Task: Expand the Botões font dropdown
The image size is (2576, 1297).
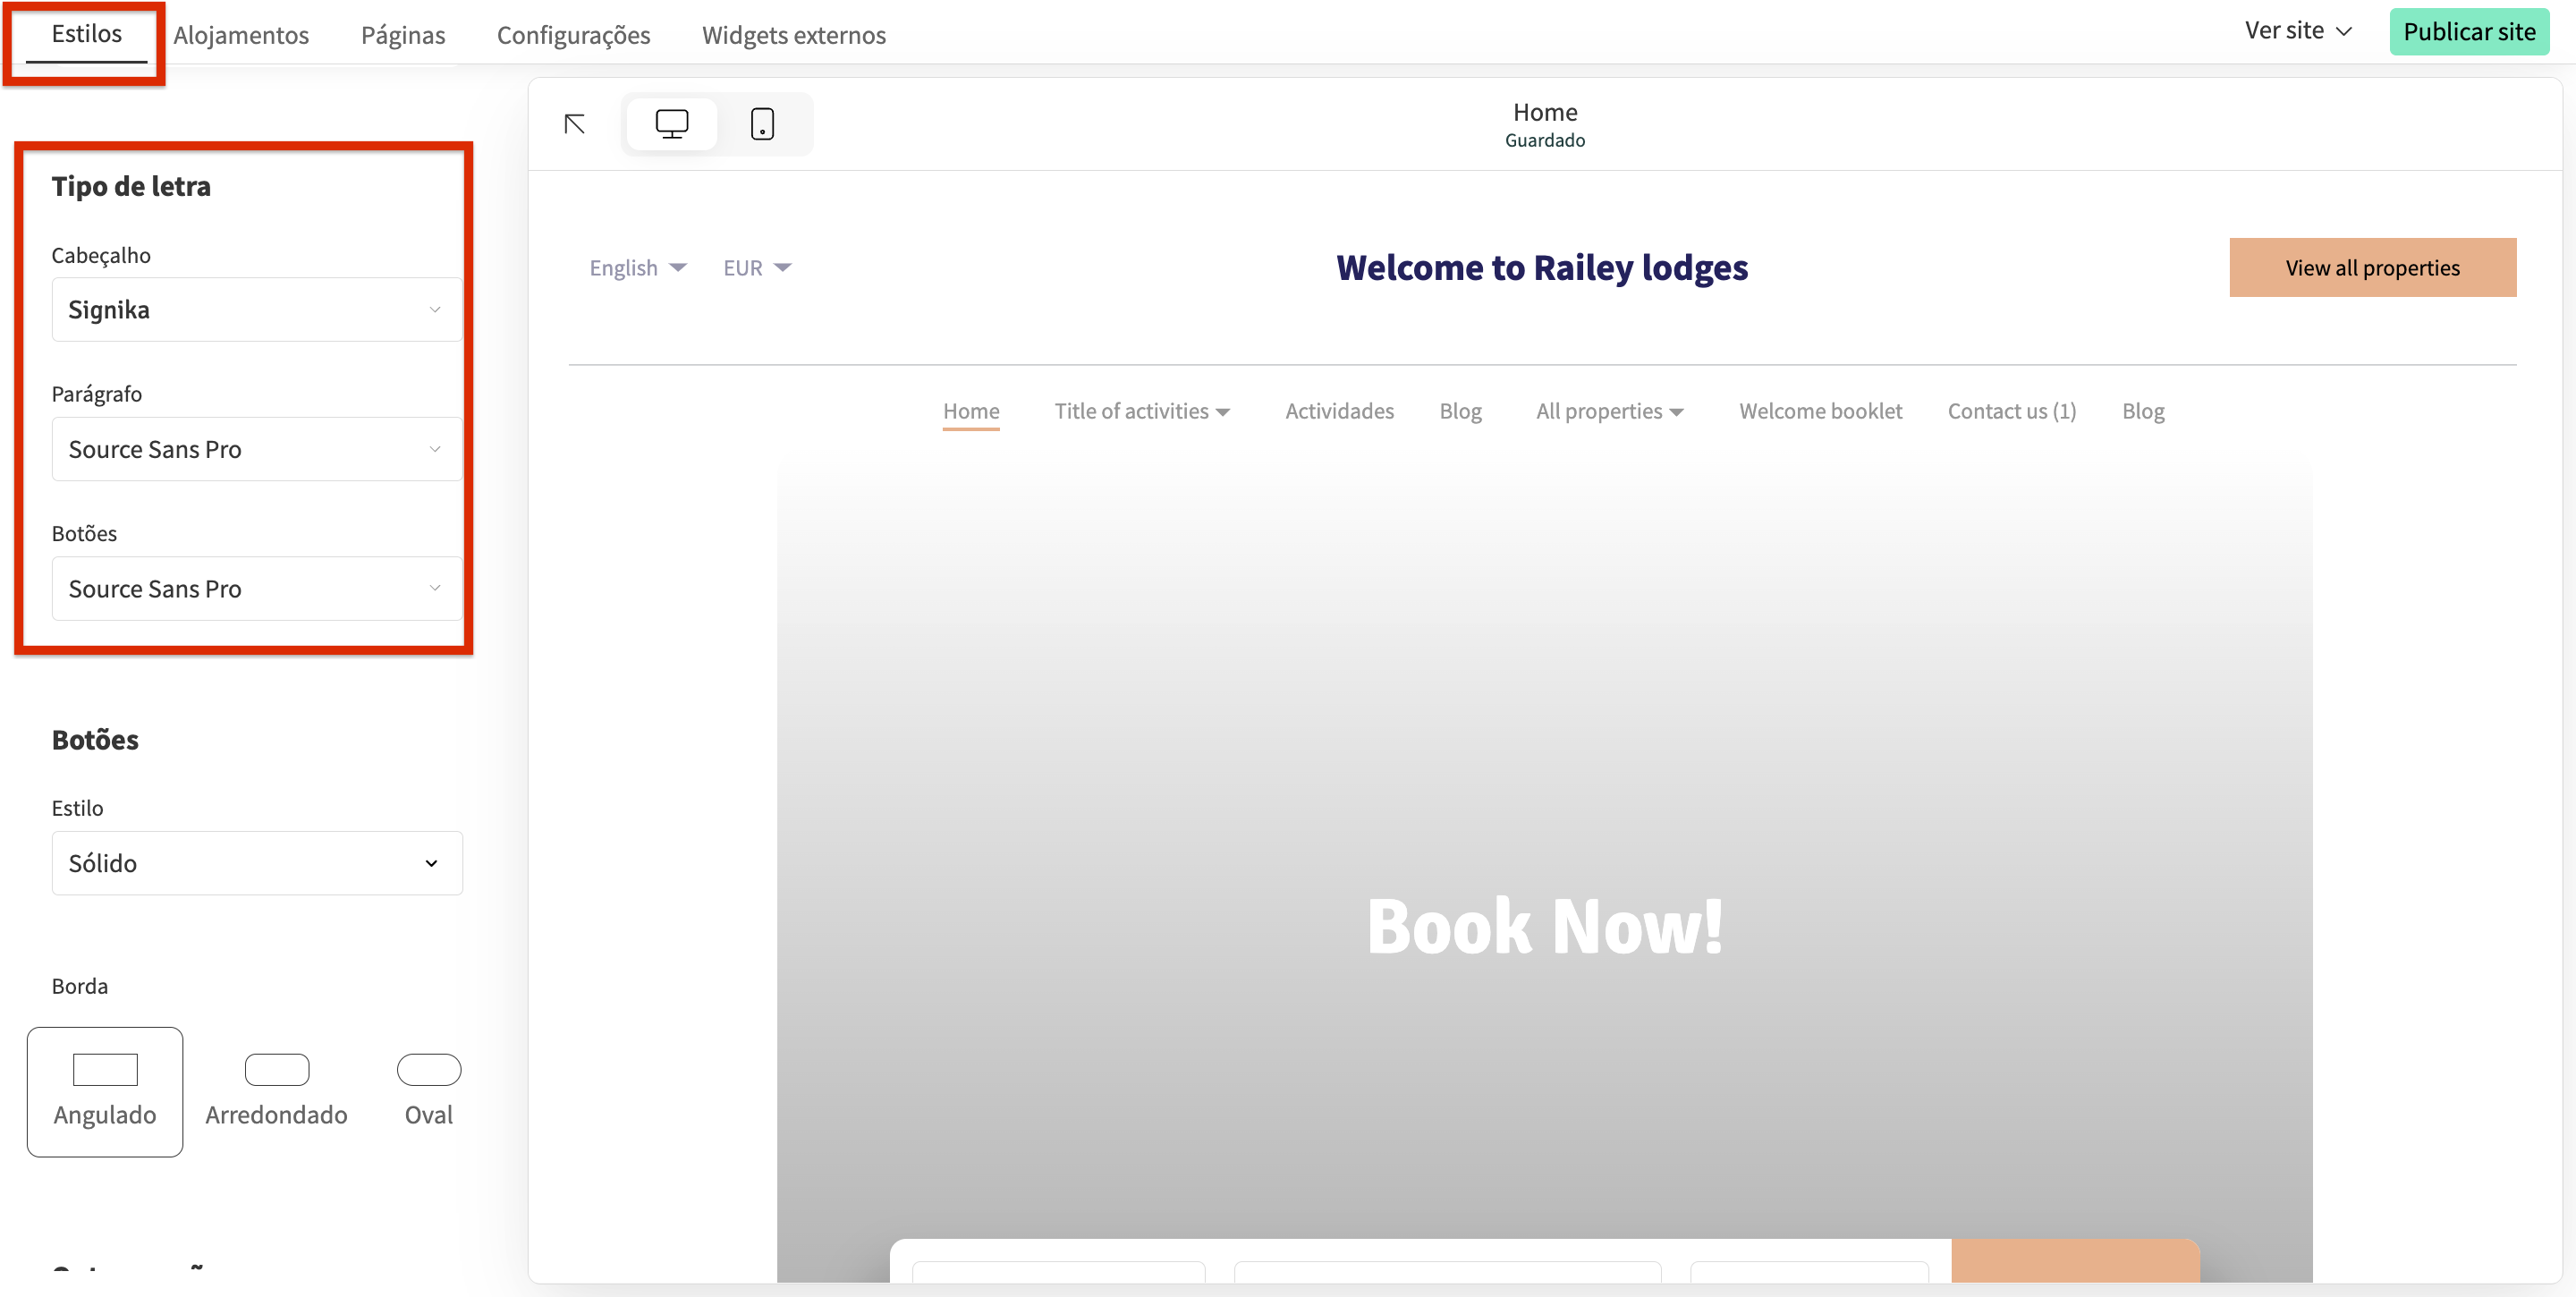Action: click(256, 589)
